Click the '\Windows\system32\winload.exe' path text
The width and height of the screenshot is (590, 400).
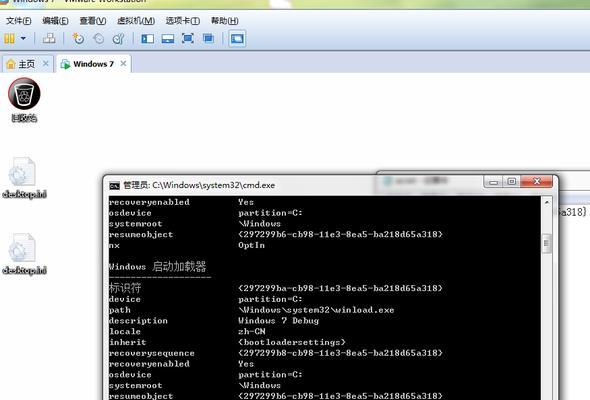(x=316, y=310)
